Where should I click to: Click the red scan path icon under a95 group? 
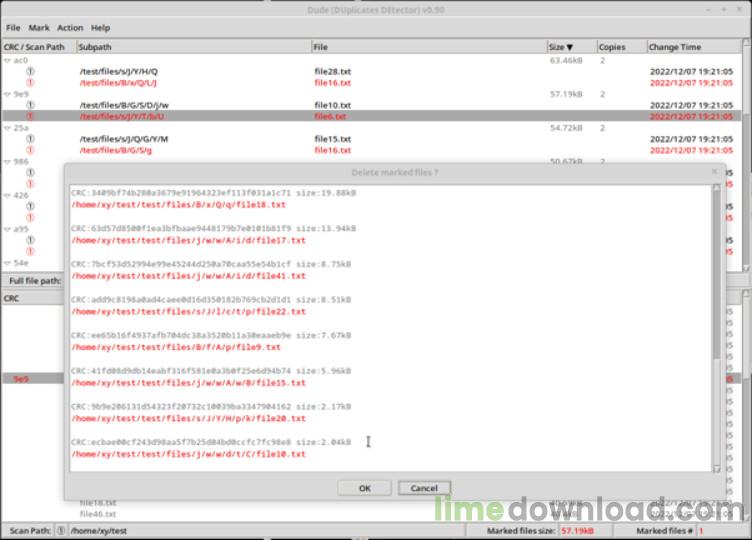[30, 251]
